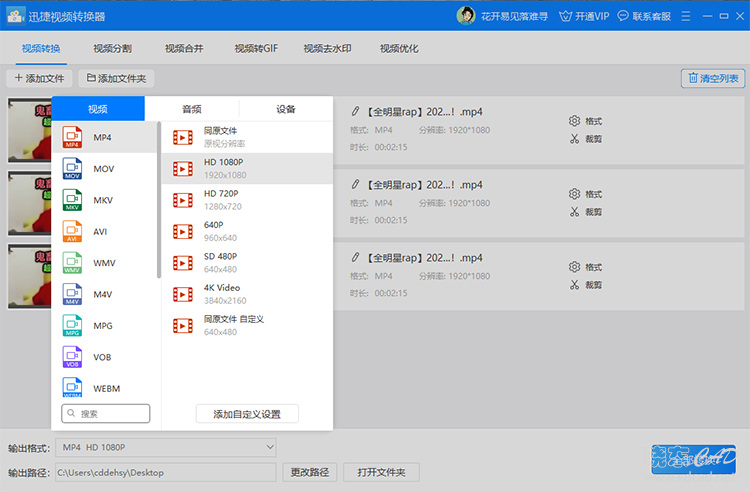The width and height of the screenshot is (750, 492).
Task: Select the AVI format icon
Action: [x=72, y=231]
